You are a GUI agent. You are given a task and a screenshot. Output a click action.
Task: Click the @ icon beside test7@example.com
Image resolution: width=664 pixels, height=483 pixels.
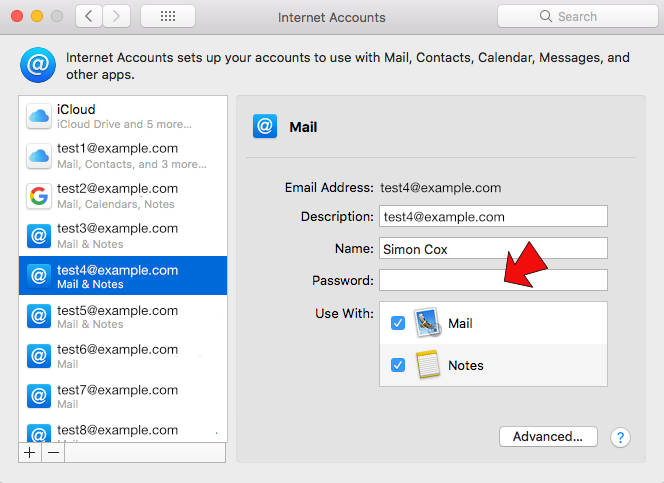click(x=39, y=396)
